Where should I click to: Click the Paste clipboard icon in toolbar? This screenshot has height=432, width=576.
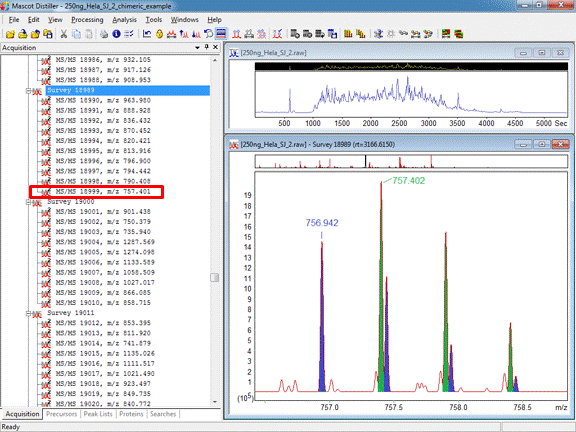tap(89, 34)
